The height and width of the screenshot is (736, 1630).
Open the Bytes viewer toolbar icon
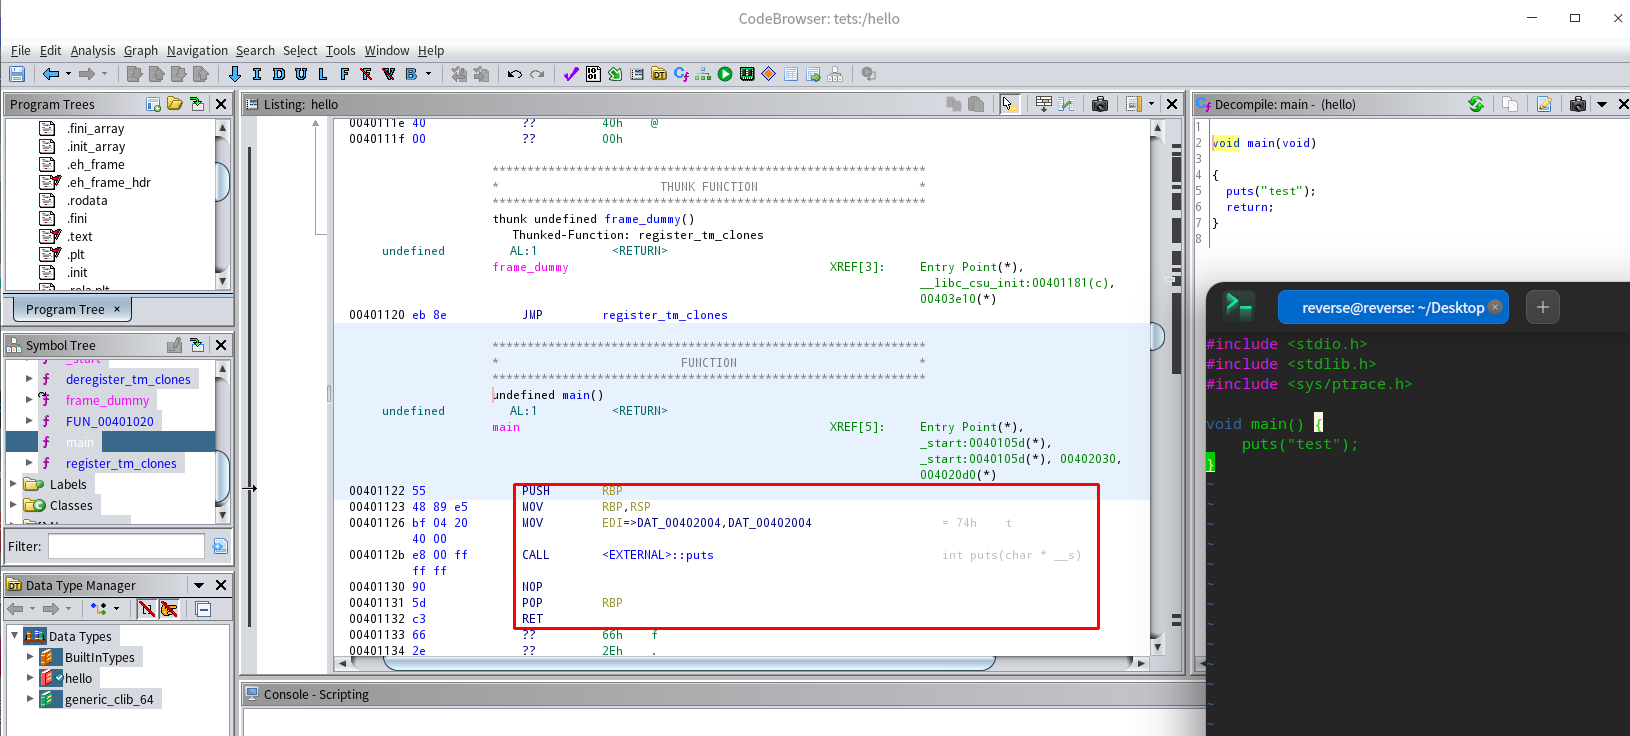593,74
